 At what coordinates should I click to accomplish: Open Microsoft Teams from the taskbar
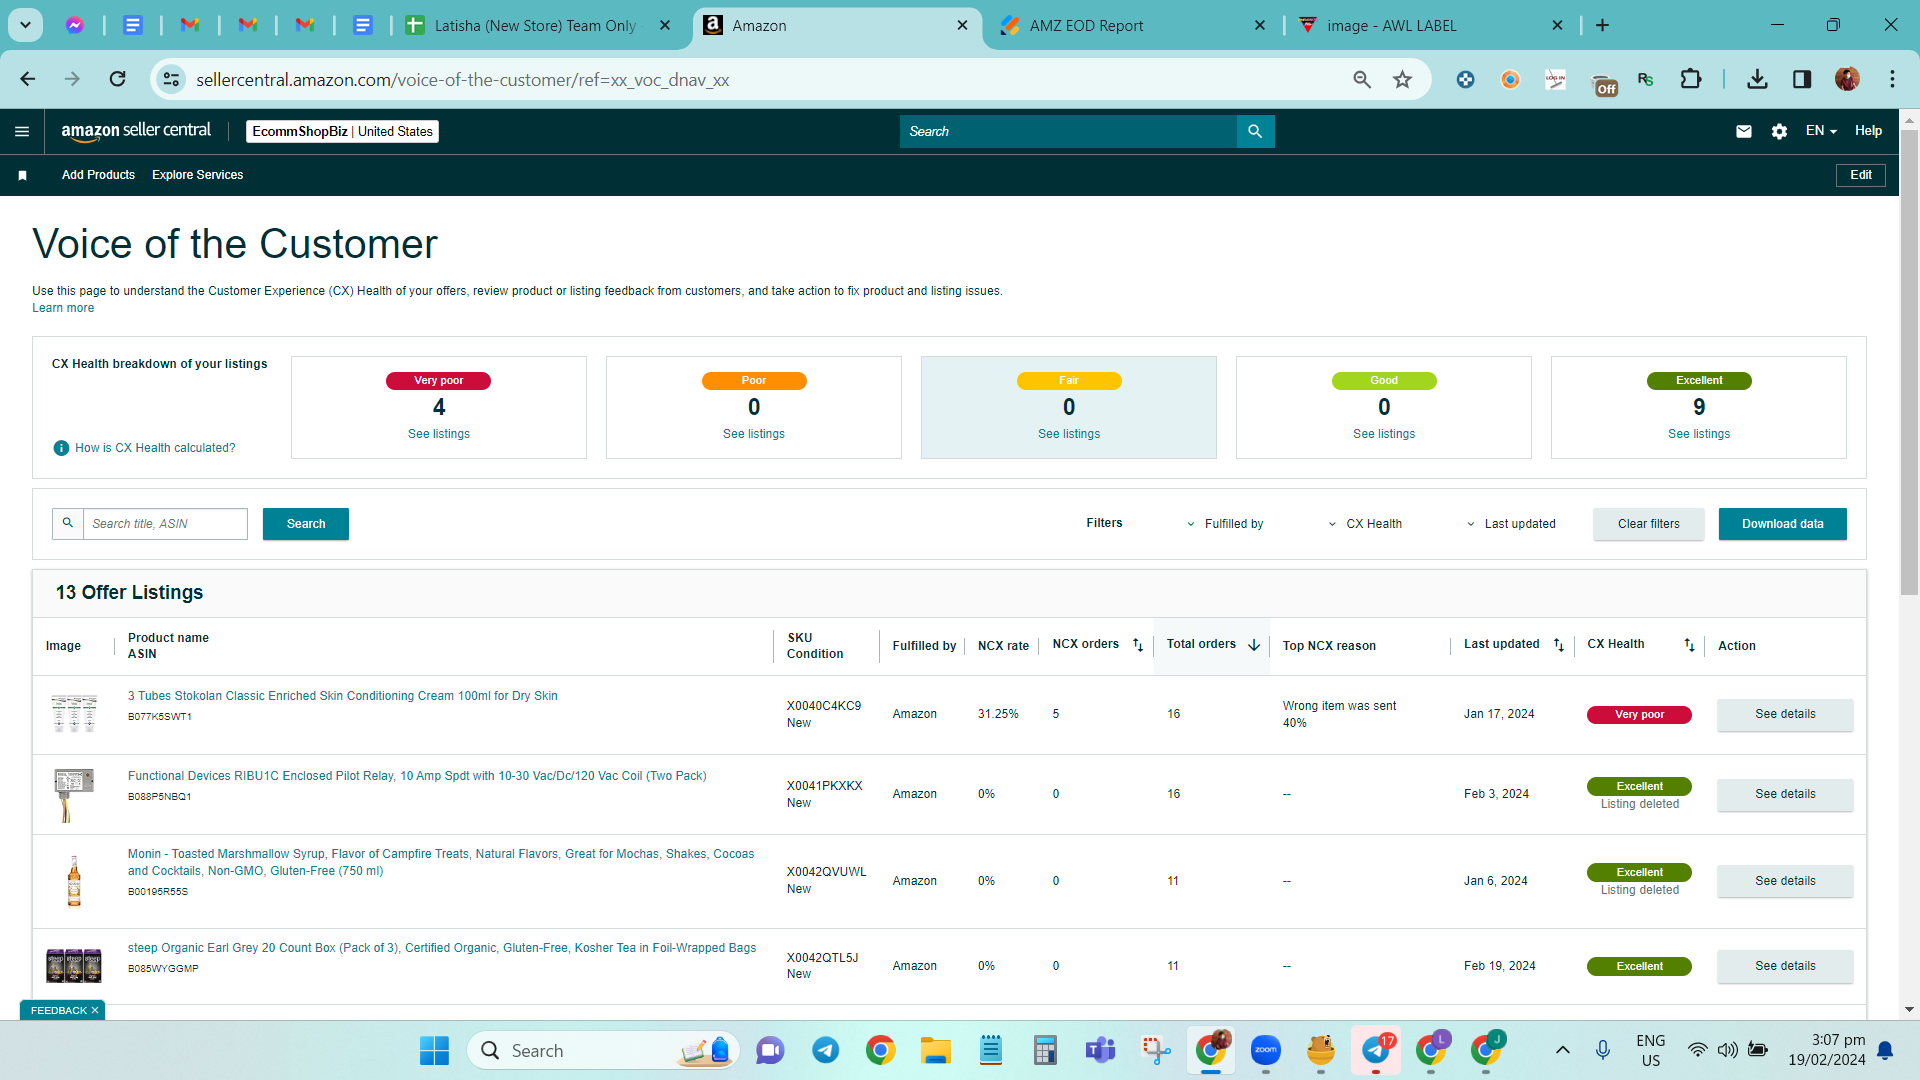point(1101,1050)
